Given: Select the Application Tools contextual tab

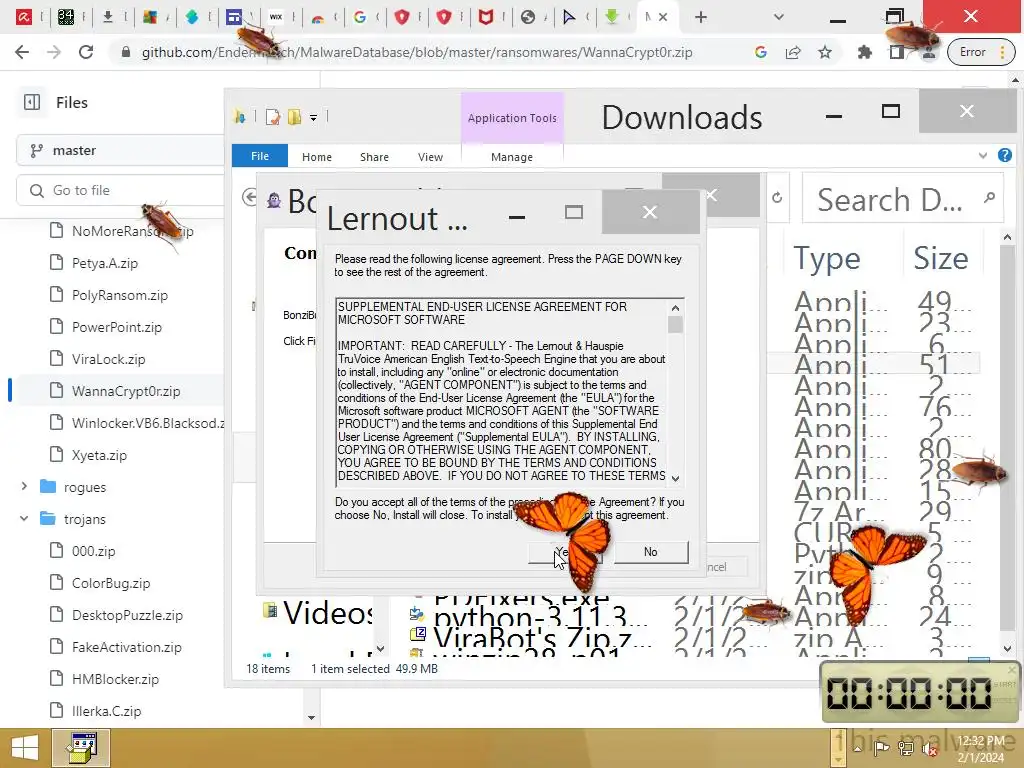Looking at the screenshot, I should 512,118.
